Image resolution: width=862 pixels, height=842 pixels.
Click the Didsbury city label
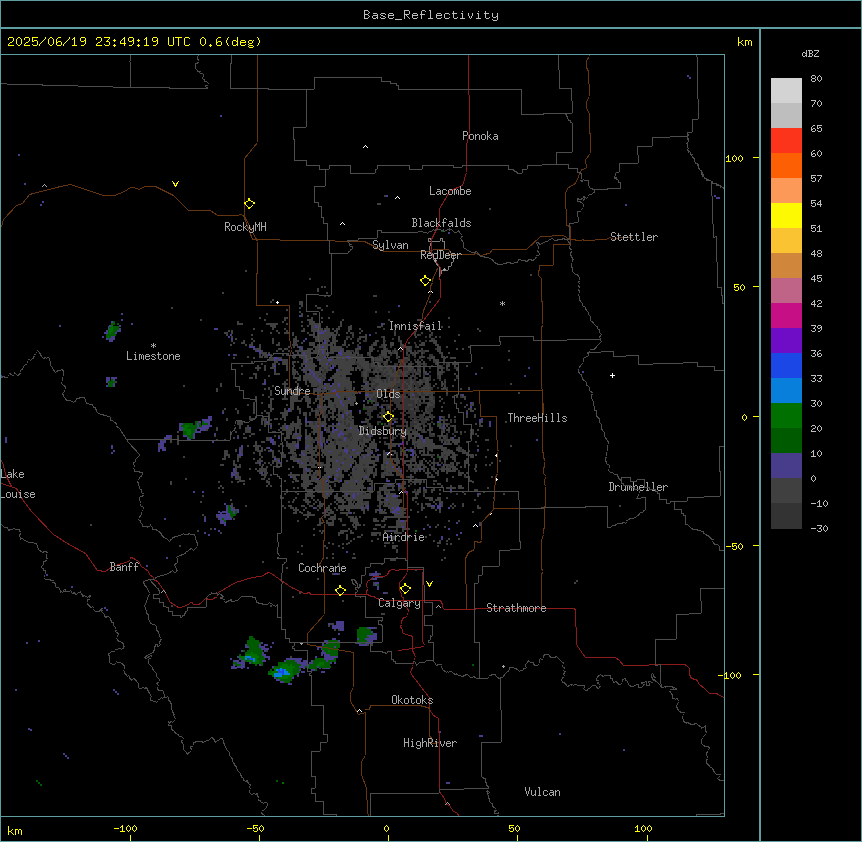click(383, 431)
